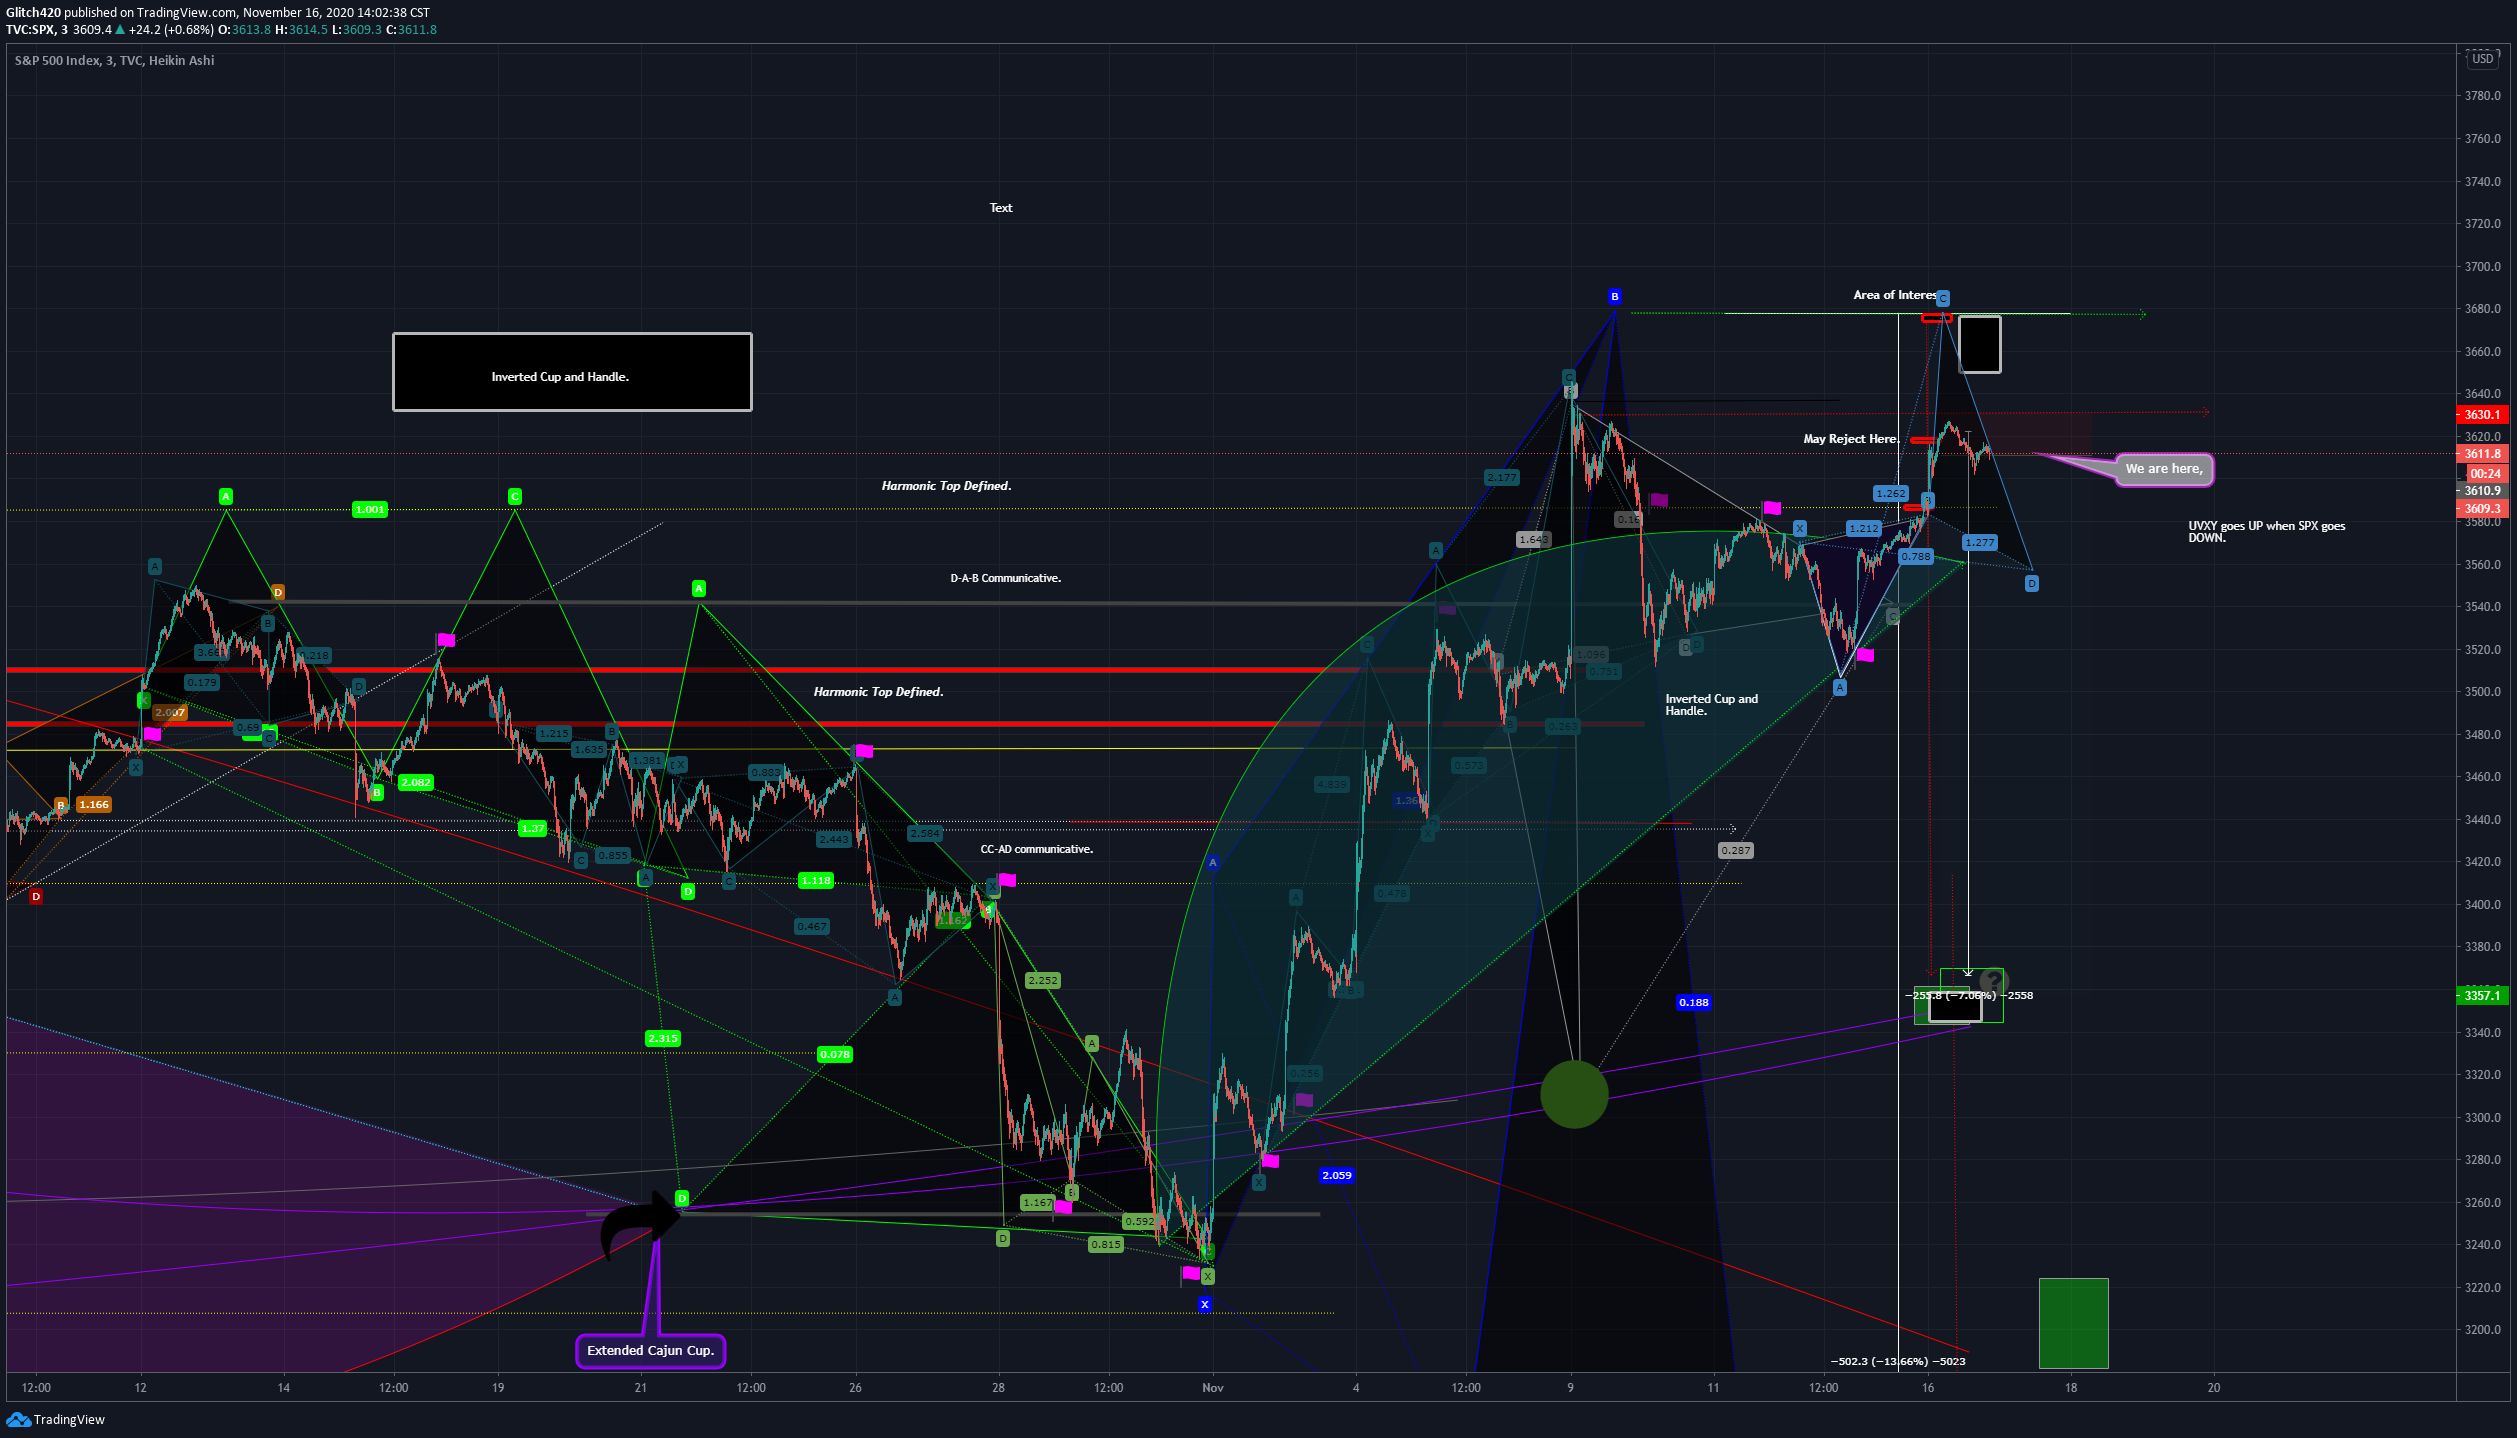Click the green 3357.1 price label
Screen dimensions: 2517x1438
[2482, 995]
